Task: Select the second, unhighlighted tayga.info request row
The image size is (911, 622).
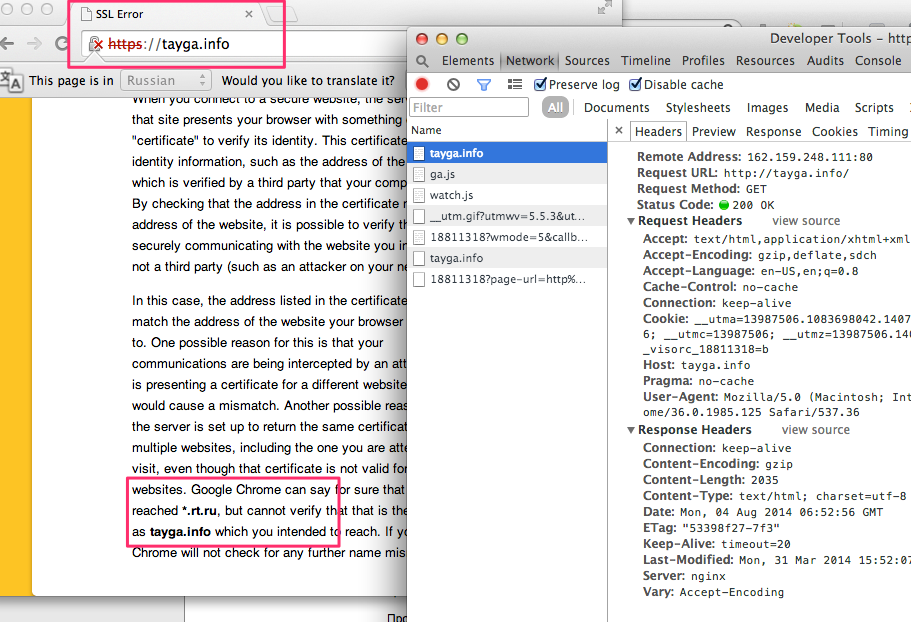Action: [x=508, y=258]
